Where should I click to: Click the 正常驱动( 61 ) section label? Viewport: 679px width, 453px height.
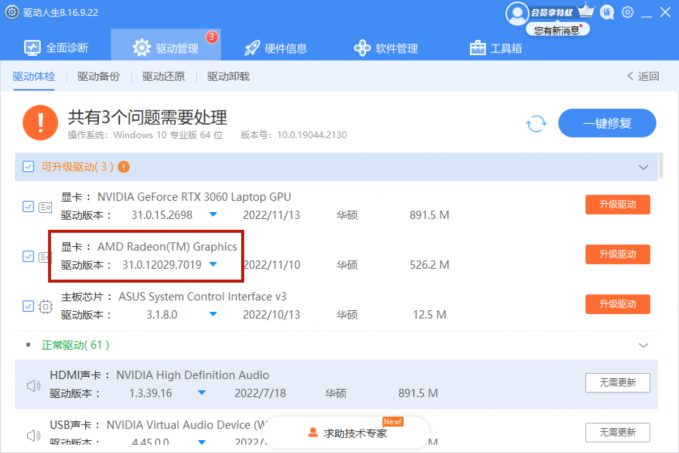click(x=75, y=345)
